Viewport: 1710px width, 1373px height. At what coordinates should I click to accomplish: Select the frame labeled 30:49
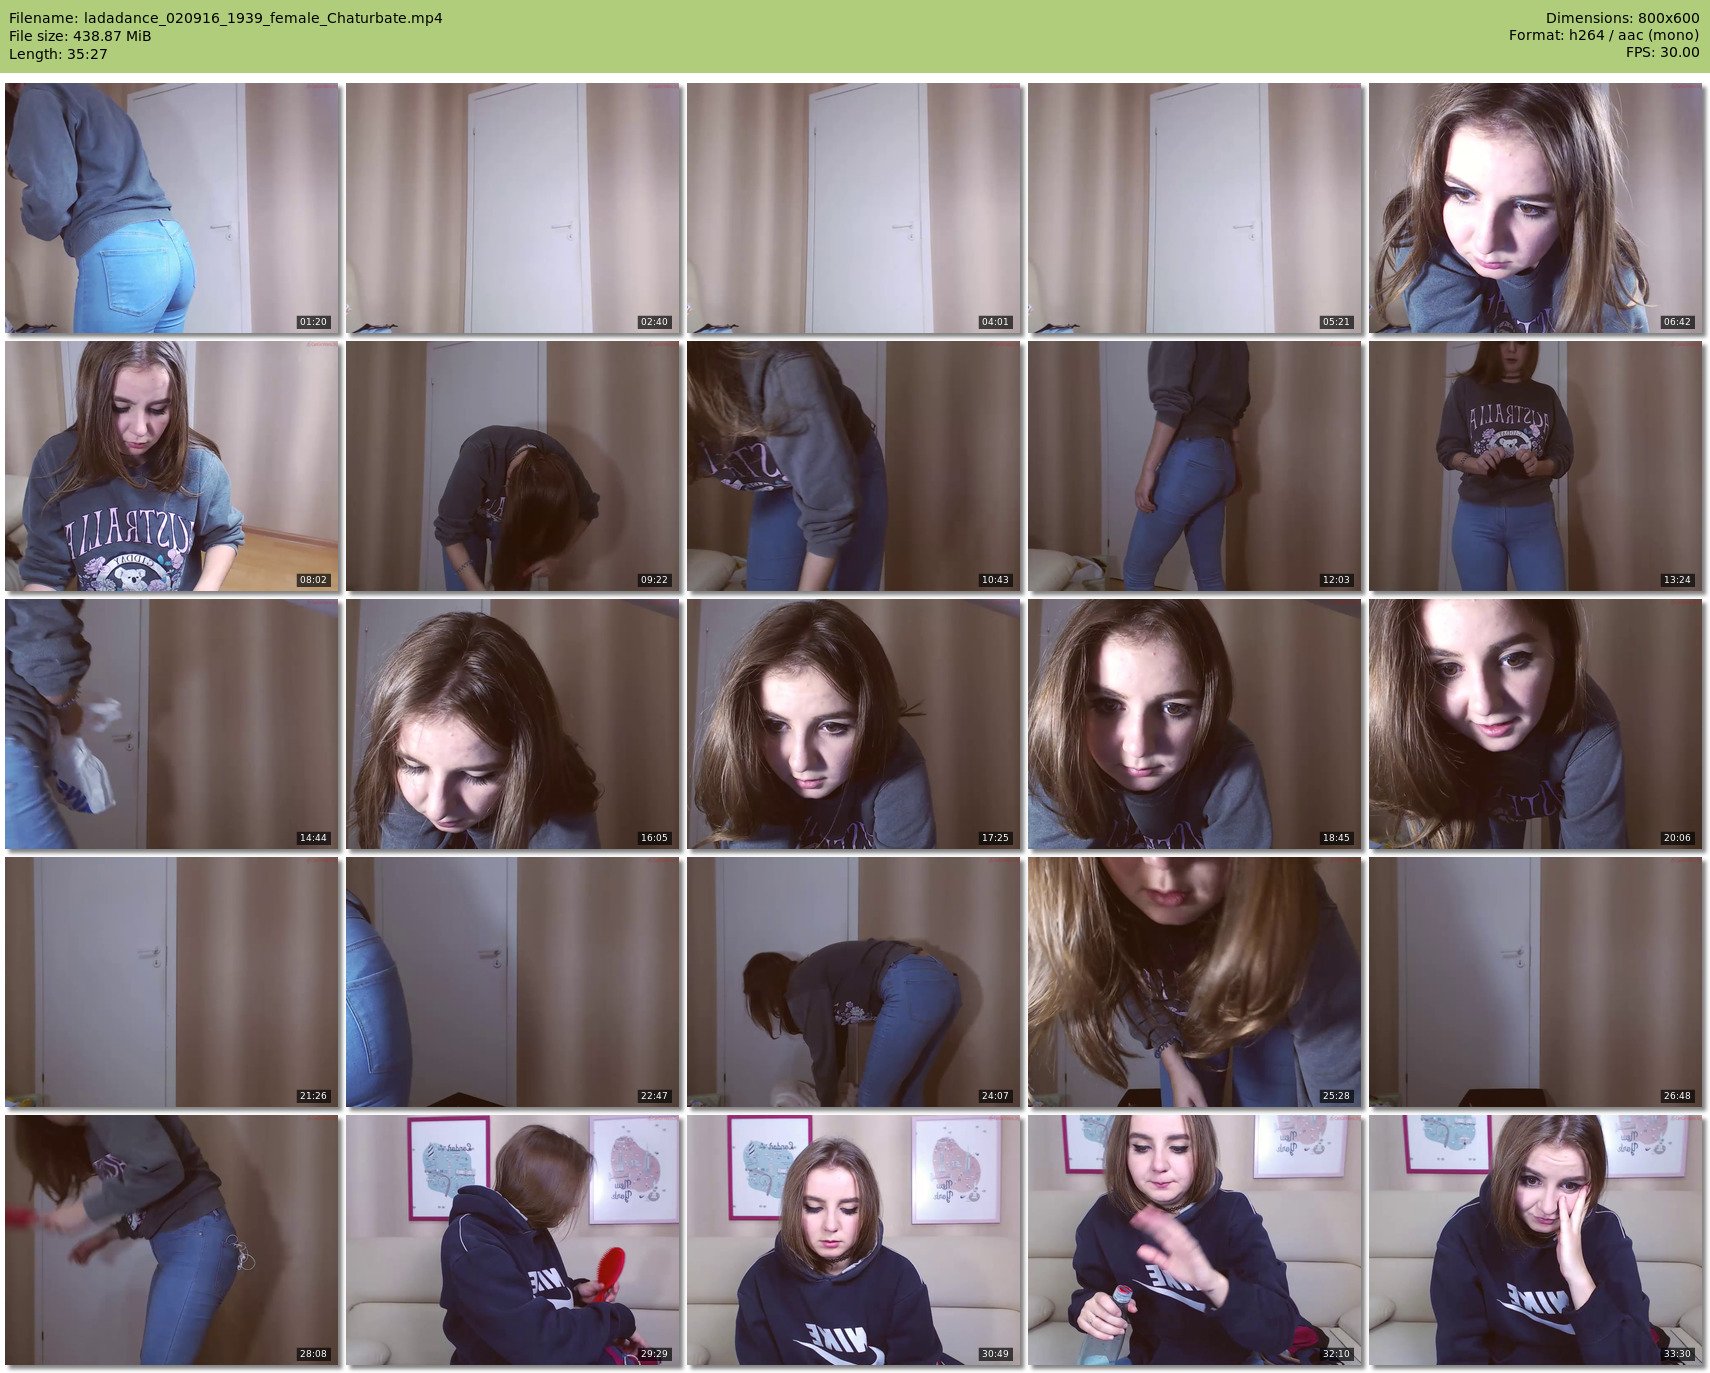point(853,1240)
